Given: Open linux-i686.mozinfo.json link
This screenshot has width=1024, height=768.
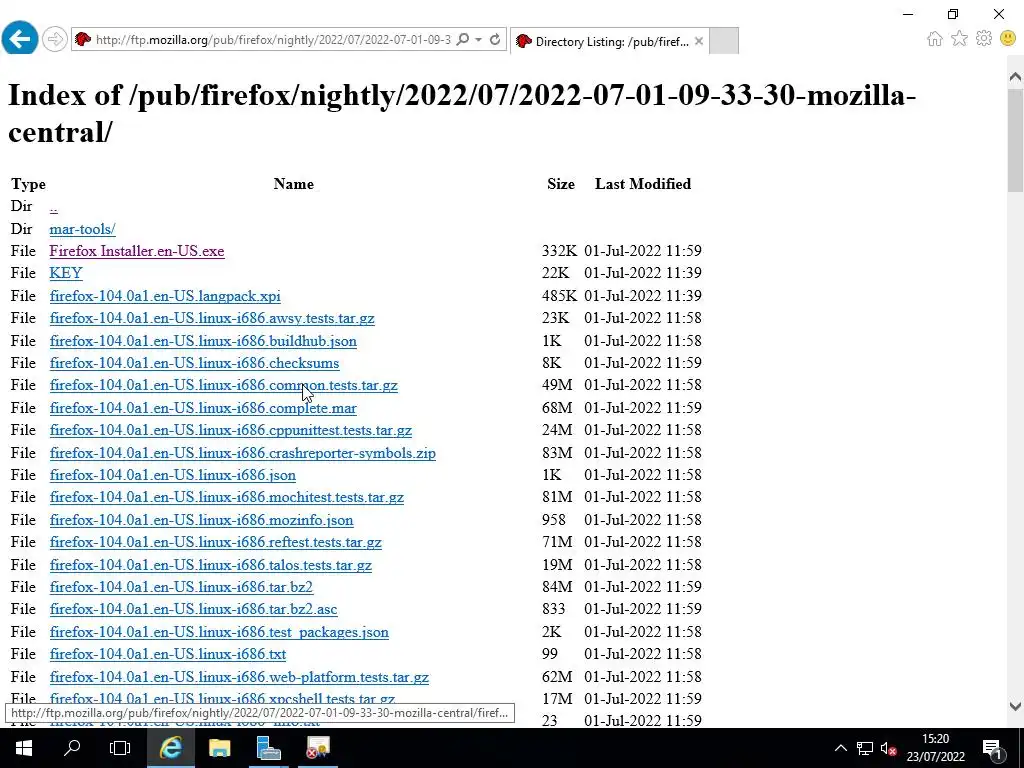Looking at the screenshot, I should [x=202, y=520].
